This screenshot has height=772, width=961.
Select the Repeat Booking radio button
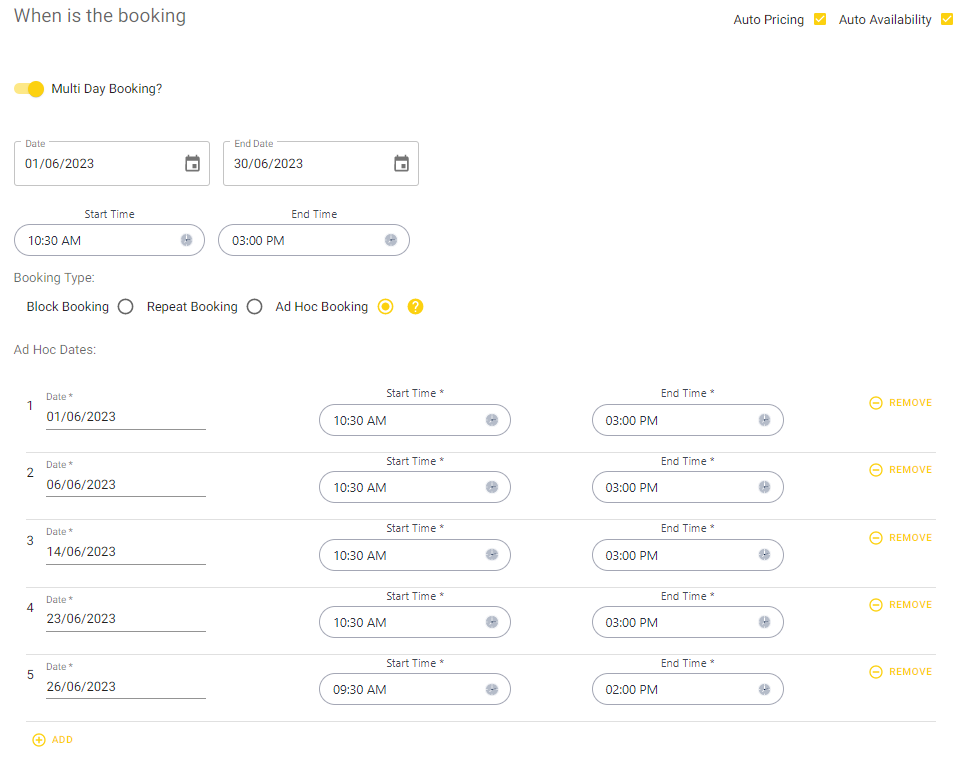tap(254, 306)
